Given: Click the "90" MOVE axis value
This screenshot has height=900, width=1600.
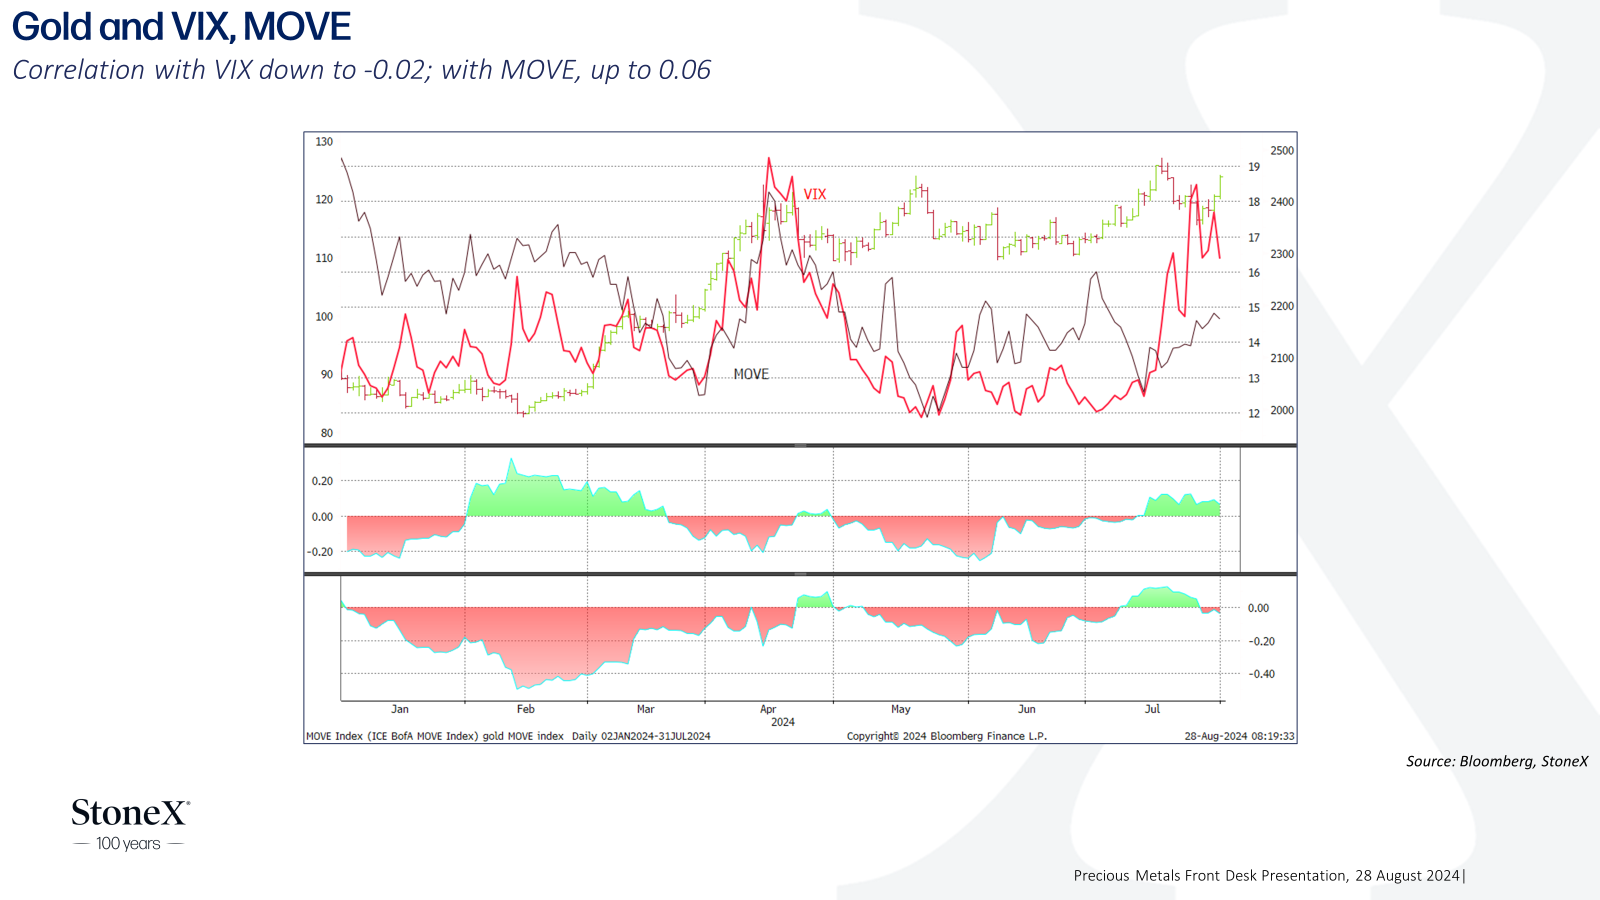Looking at the screenshot, I should 327,375.
